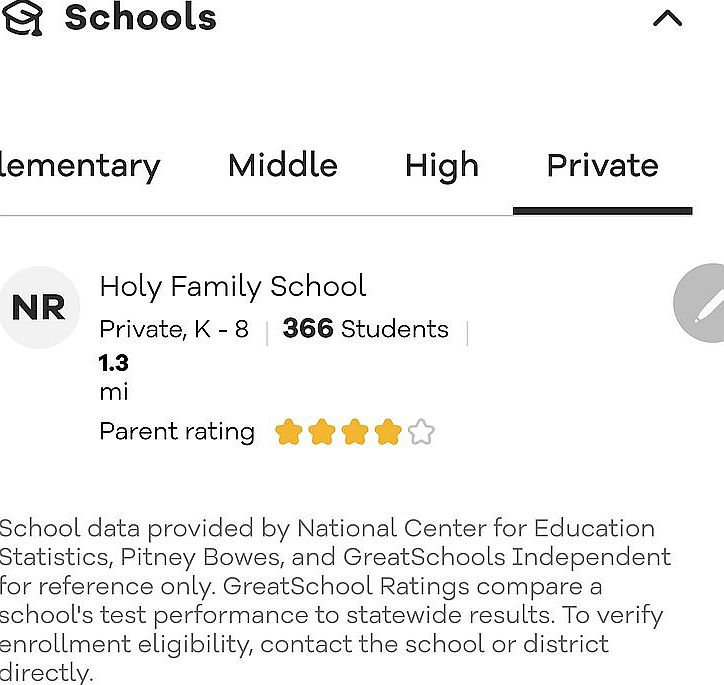Click the 1.3 mi distance text
Viewport: 724px width, 685px height.
pos(114,377)
